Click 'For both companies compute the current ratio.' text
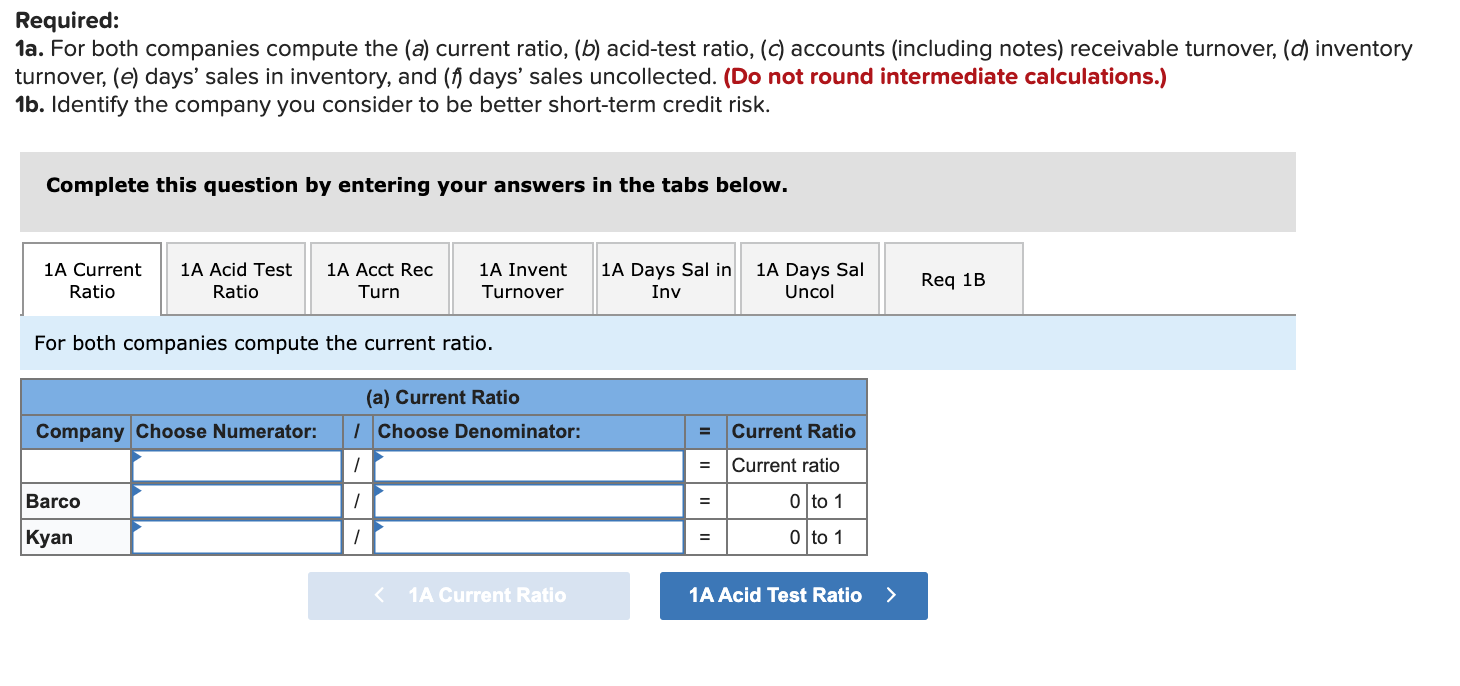1460x686 pixels. click(263, 343)
